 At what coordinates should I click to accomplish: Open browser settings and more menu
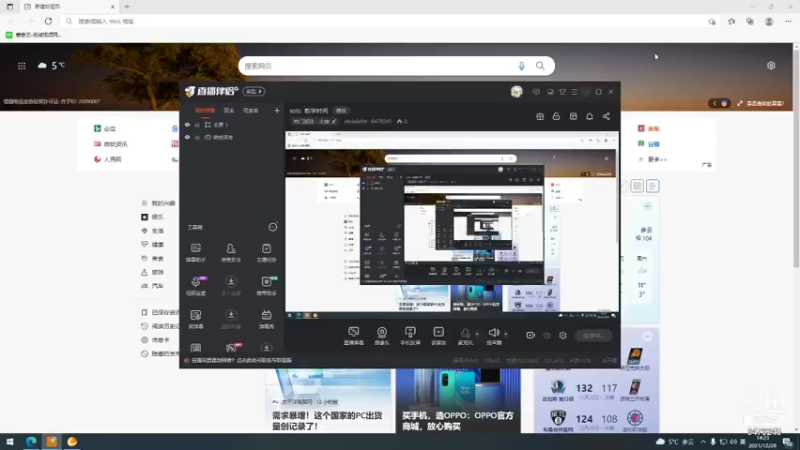click(788, 21)
